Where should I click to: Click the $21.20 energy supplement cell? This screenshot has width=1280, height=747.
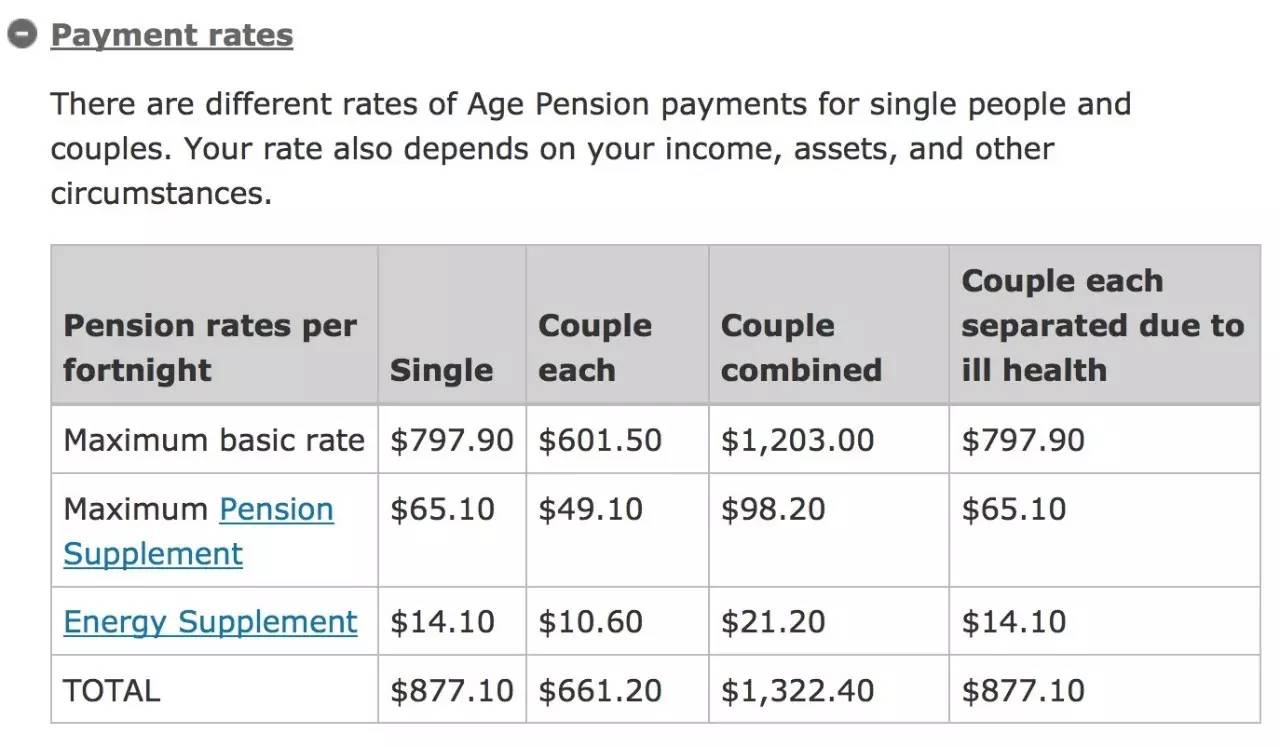[773, 622]
